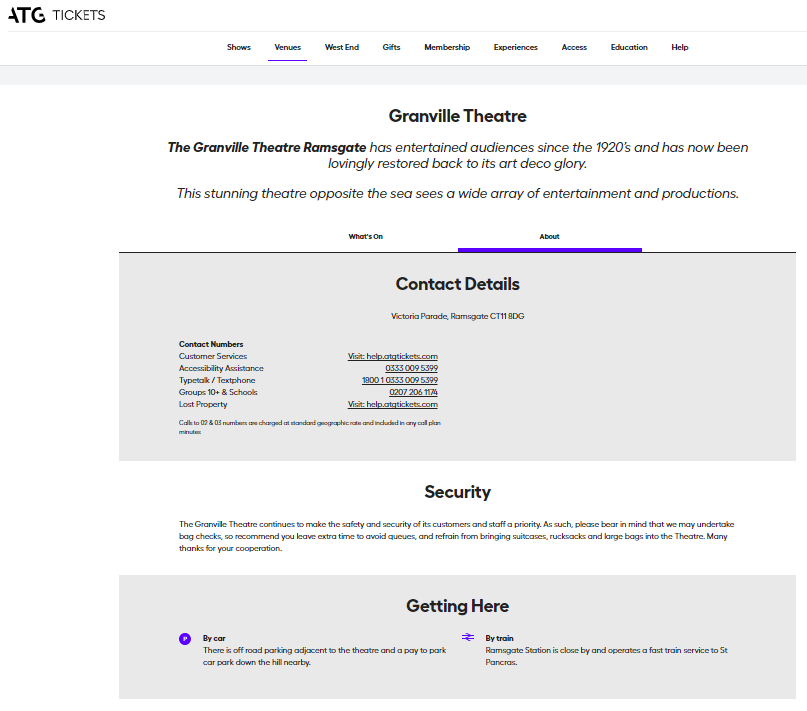Click Access in the navigation bar

pos(574,47)
